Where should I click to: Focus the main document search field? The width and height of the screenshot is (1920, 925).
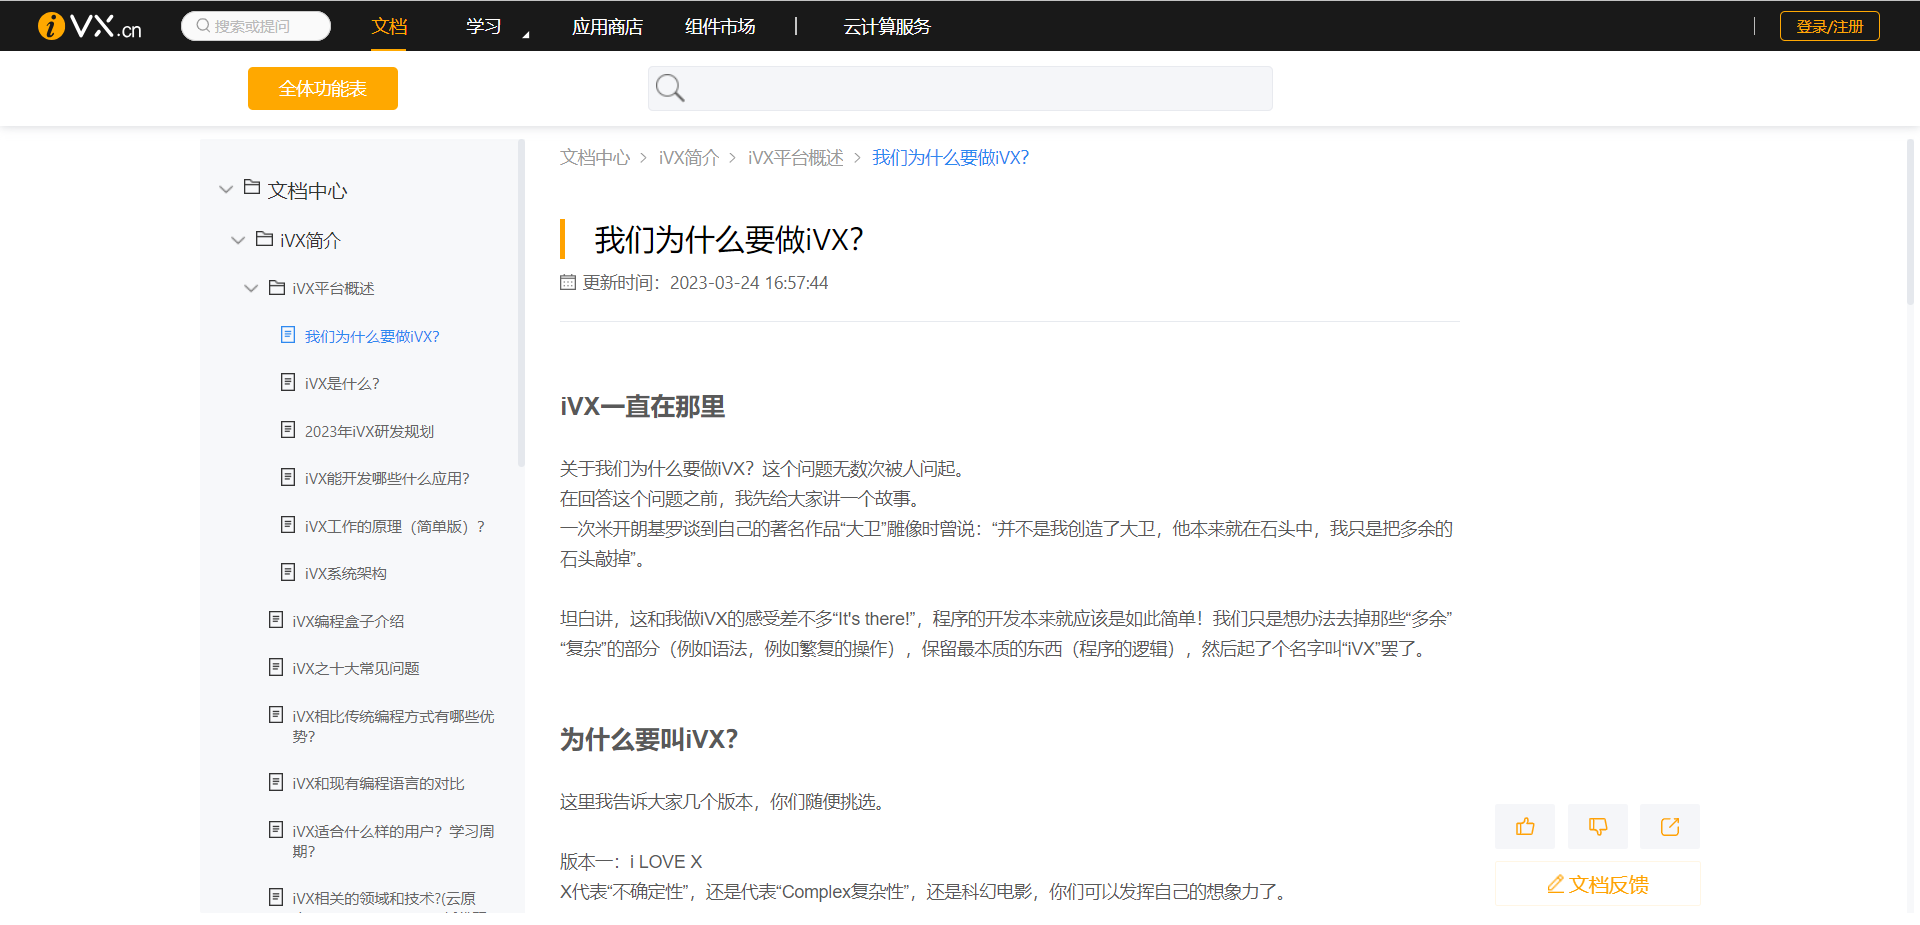[x=960, y=89]
